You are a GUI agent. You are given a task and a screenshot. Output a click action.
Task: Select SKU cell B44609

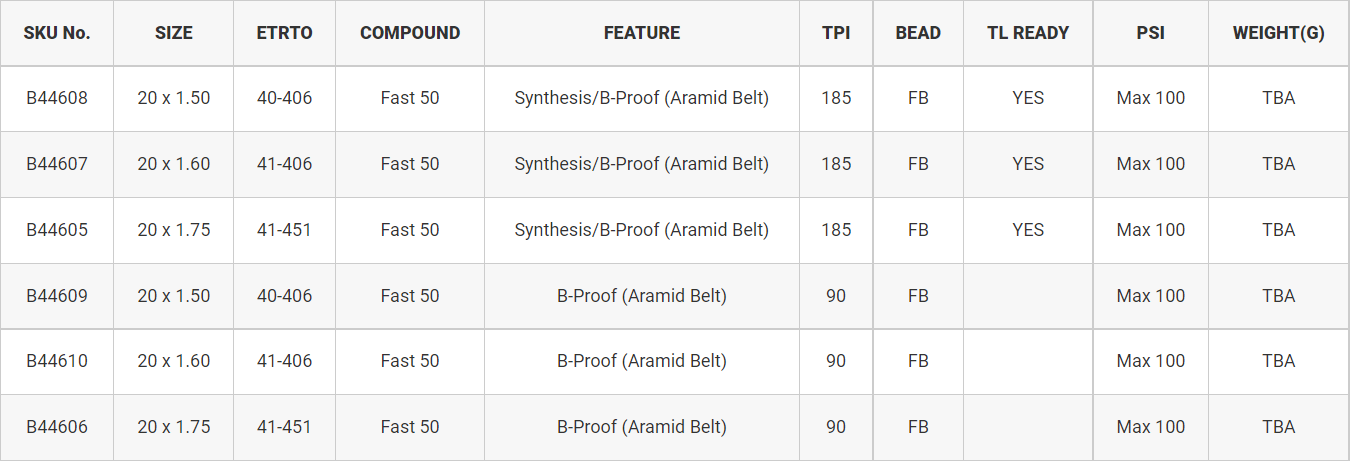(57, 296)
